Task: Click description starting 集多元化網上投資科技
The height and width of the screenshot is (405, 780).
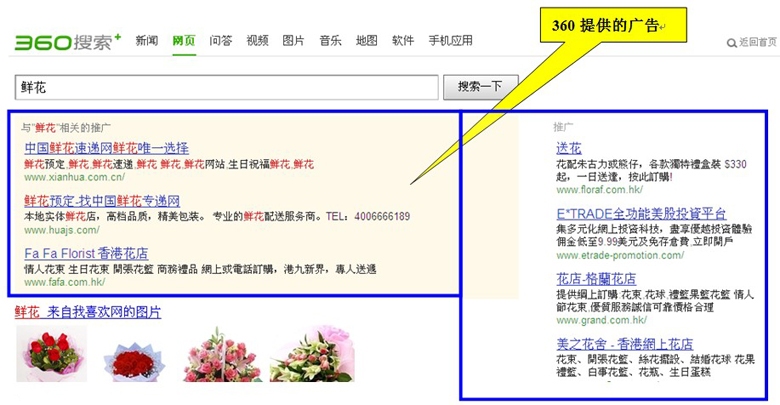Action: [x=654, y=235]
